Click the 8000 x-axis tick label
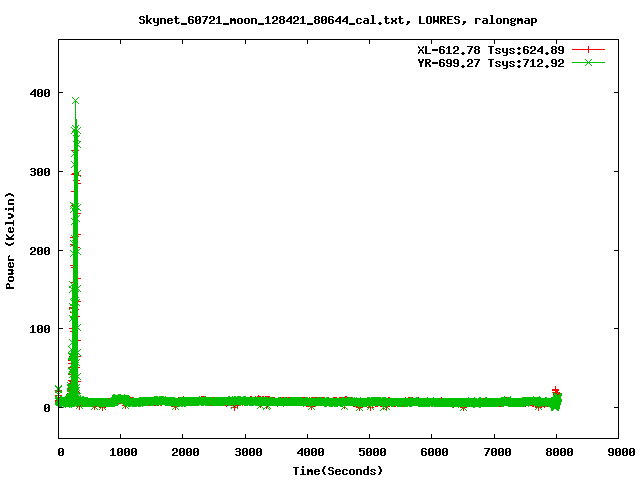The image size is (640, 480). tap(559, 452)
